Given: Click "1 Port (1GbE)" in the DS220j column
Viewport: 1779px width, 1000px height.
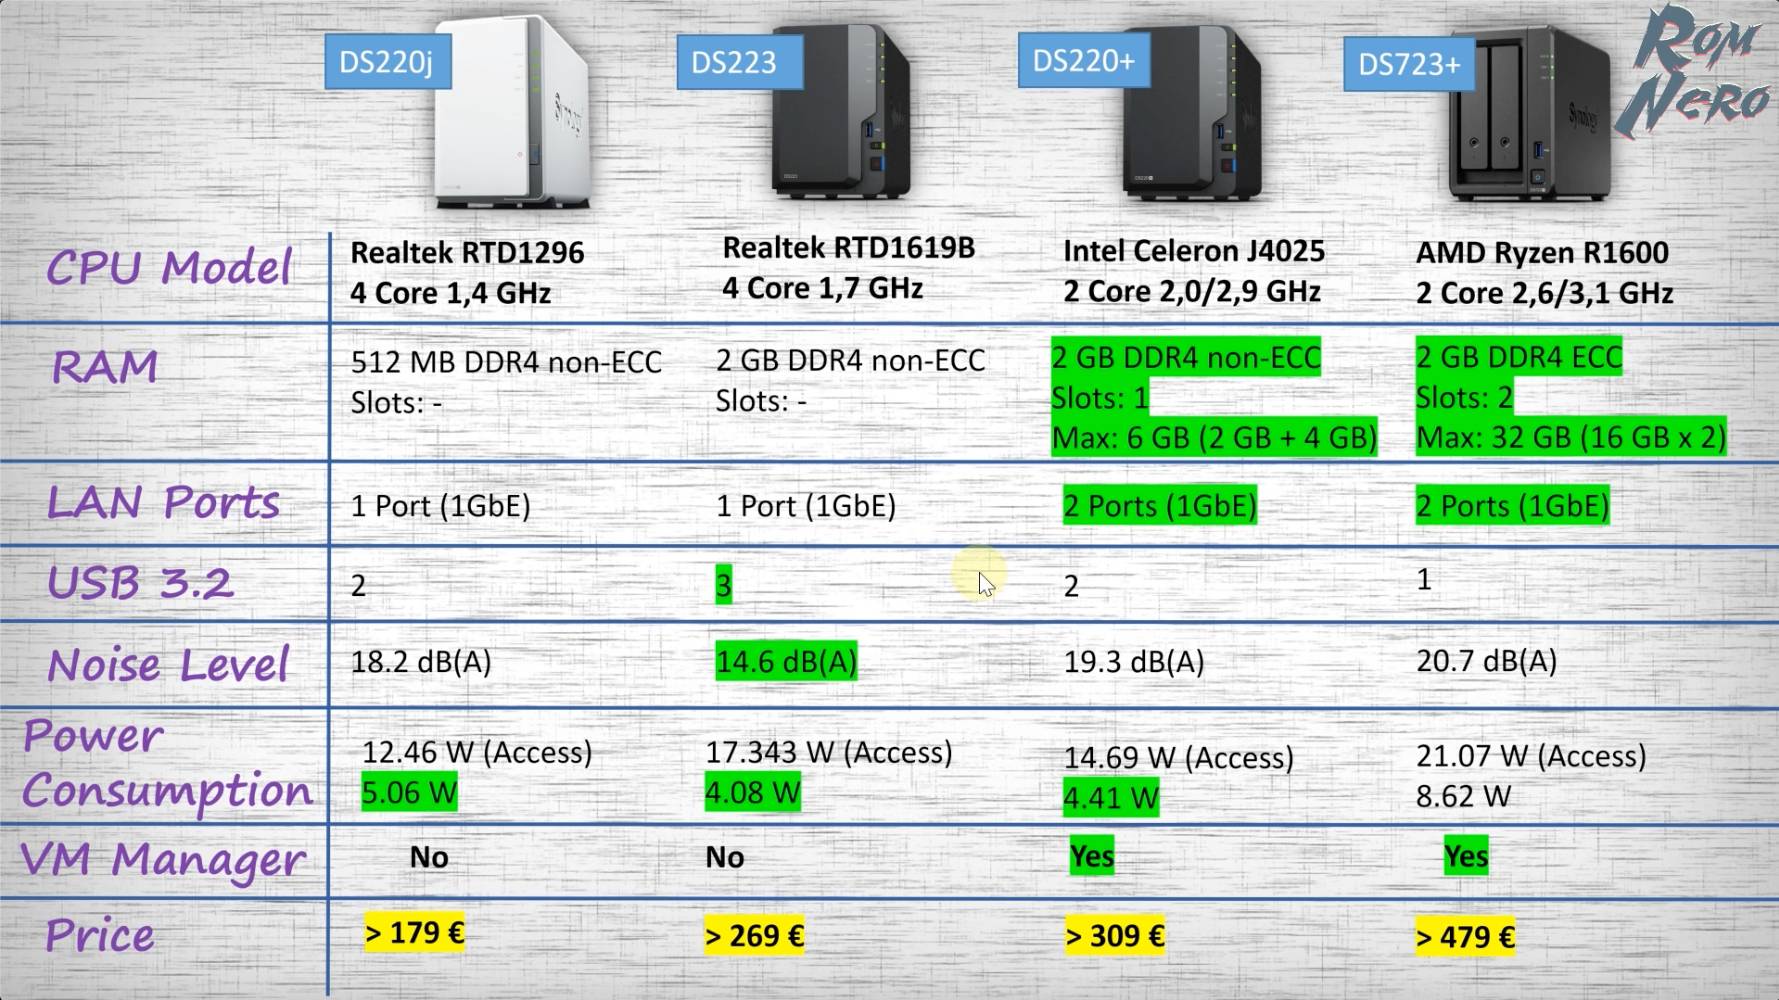Looking at the screenshot, I should (x=441, y=506).
